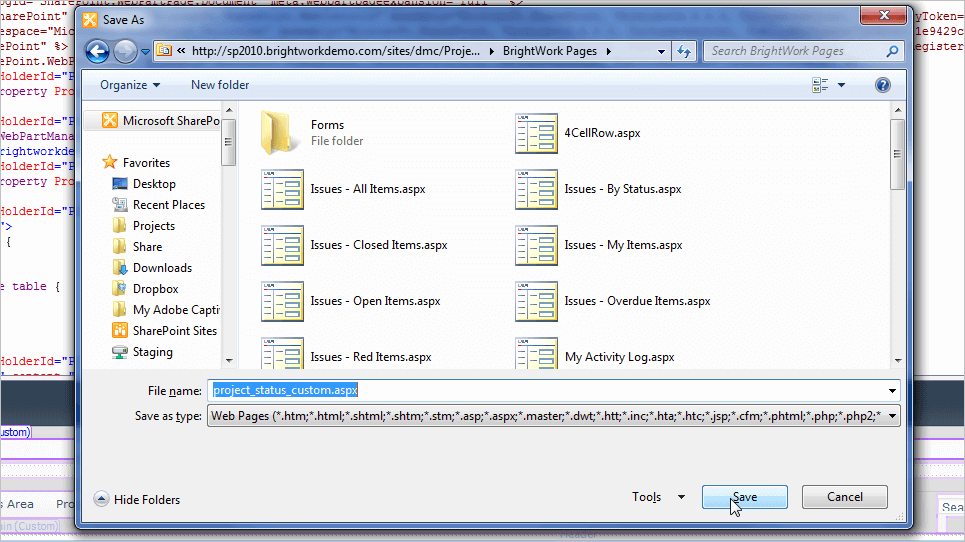Select the Issues - Closed Items.aspx icon
965x542 pixels.
[x=282, y=245]
